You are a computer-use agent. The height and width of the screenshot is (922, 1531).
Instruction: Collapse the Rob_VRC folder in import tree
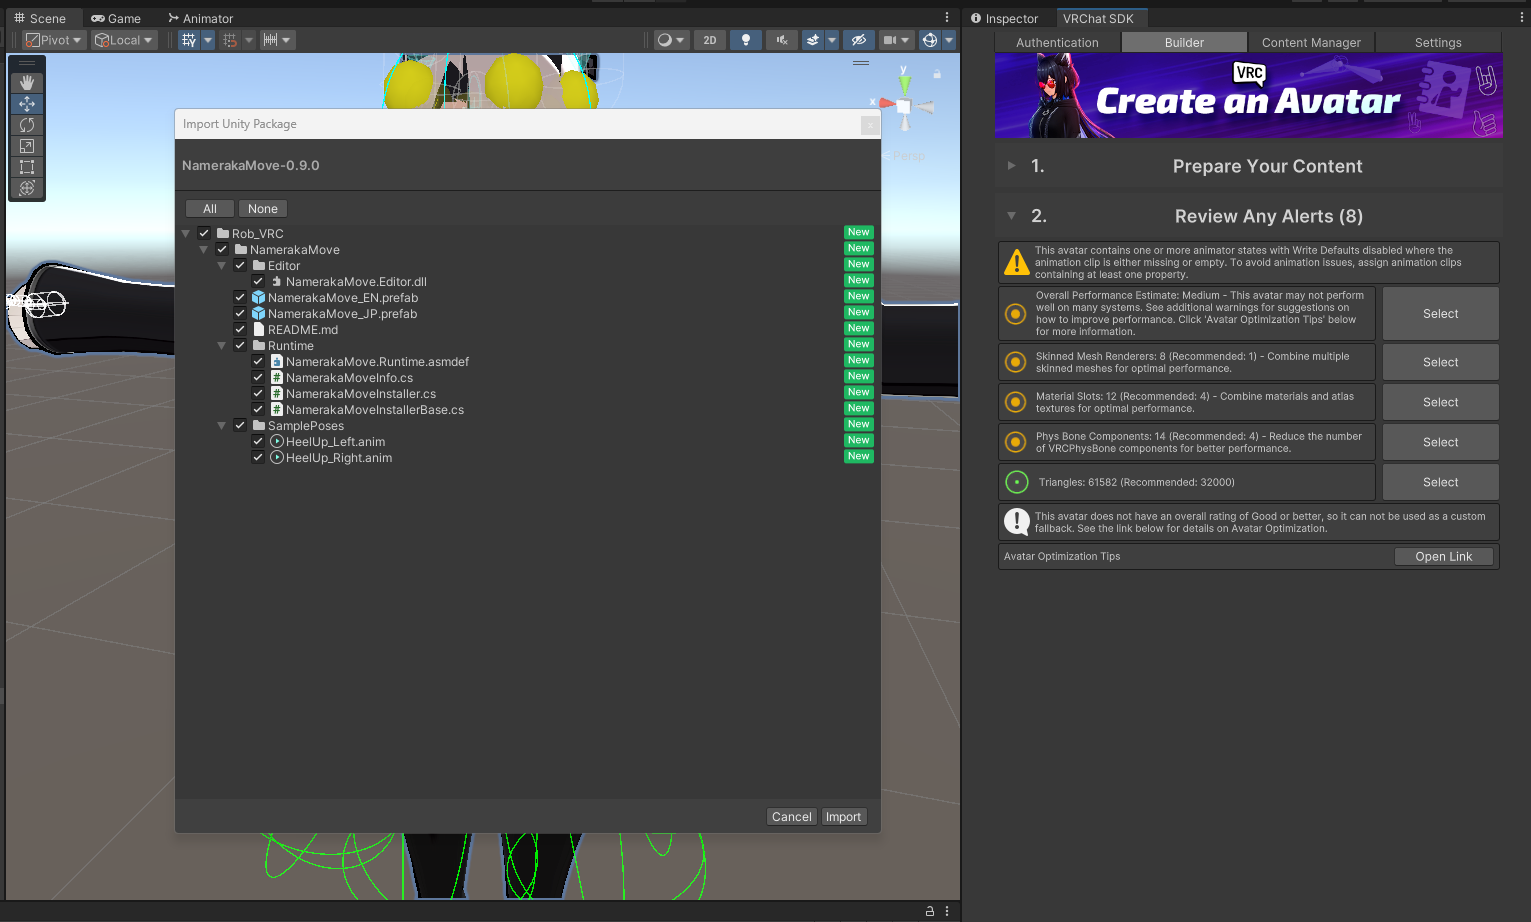(x=186, y=234)
